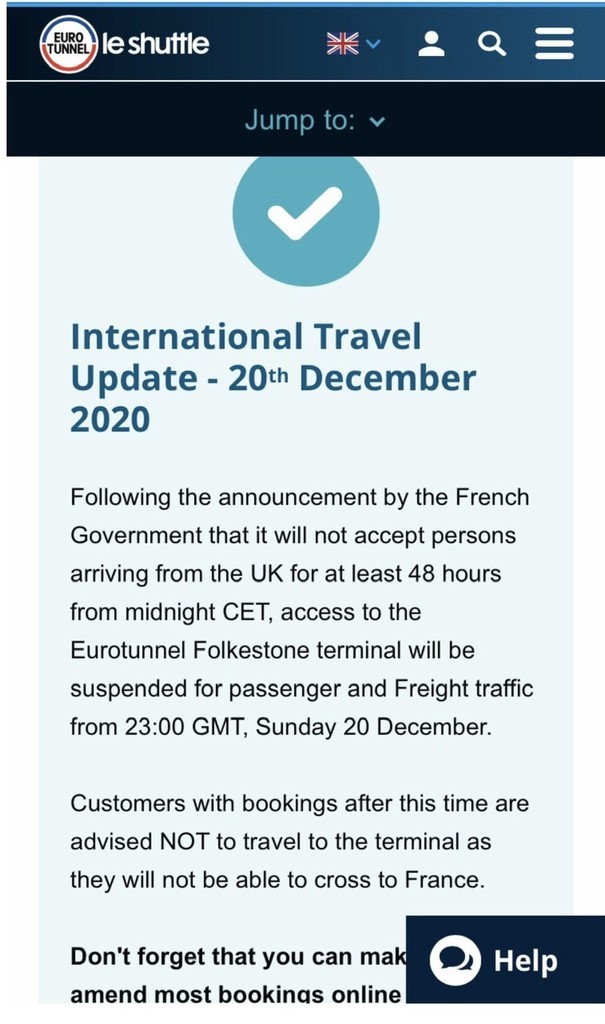The image size is (605, 1024).
Task: Select the UK flag language icon
Action: click(343, 44)
